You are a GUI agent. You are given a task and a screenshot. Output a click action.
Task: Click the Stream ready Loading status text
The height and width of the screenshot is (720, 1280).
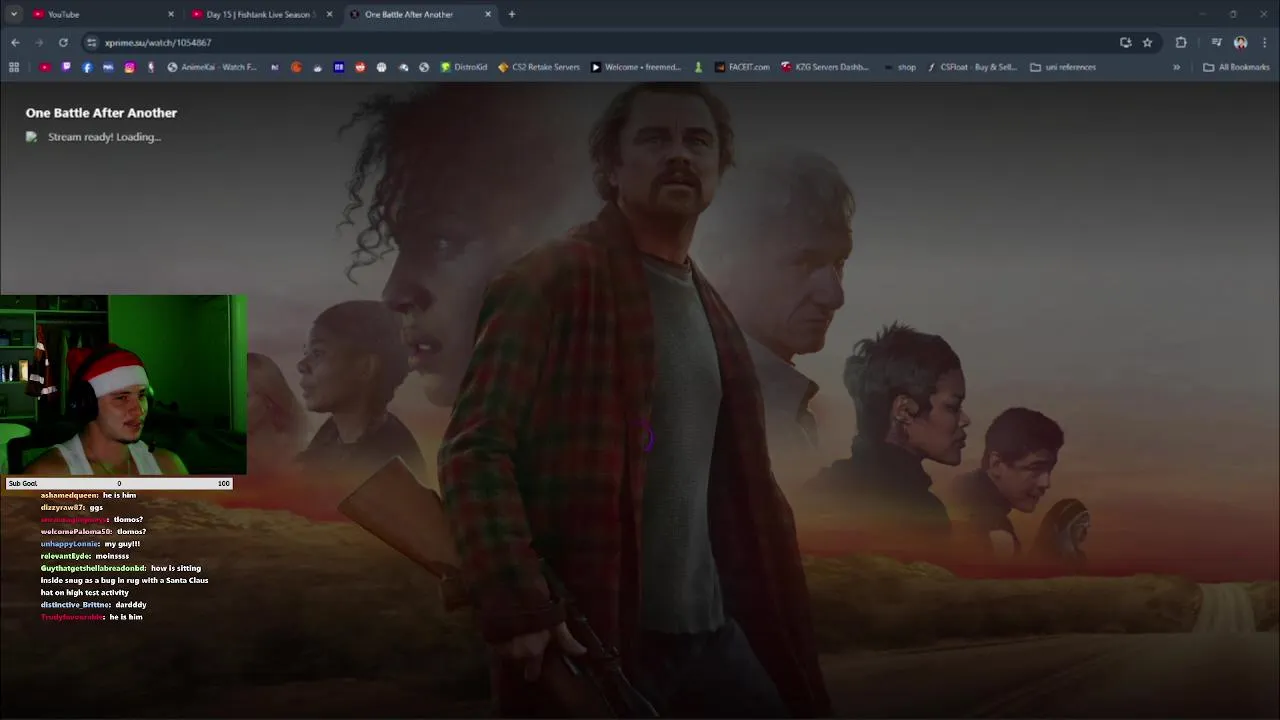coord(104,137)
